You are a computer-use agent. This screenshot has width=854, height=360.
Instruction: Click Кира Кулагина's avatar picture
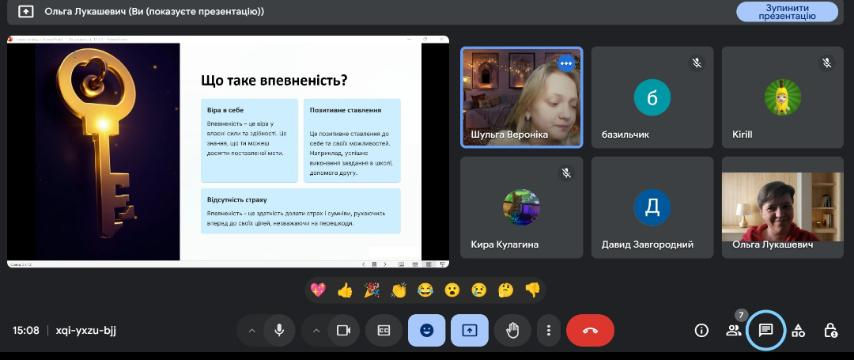[521, 208]
